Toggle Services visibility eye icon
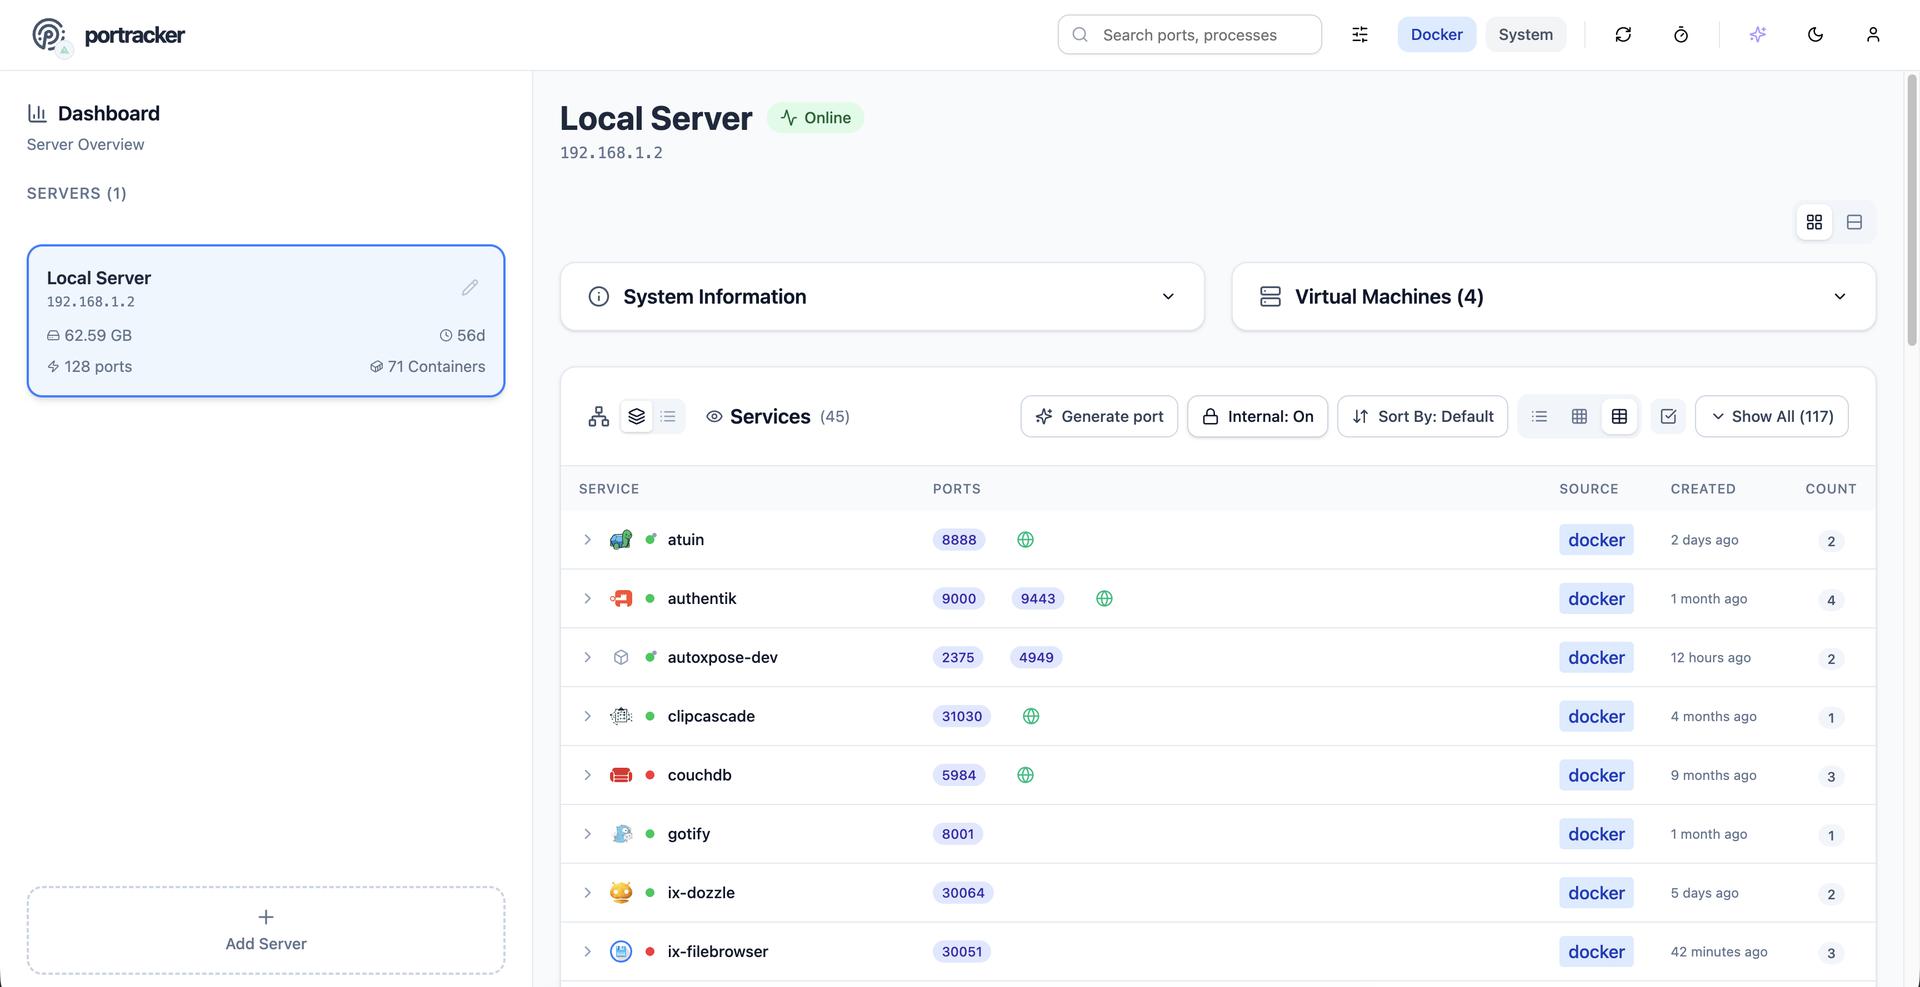 pyautogui.click(x=714, y=417)
